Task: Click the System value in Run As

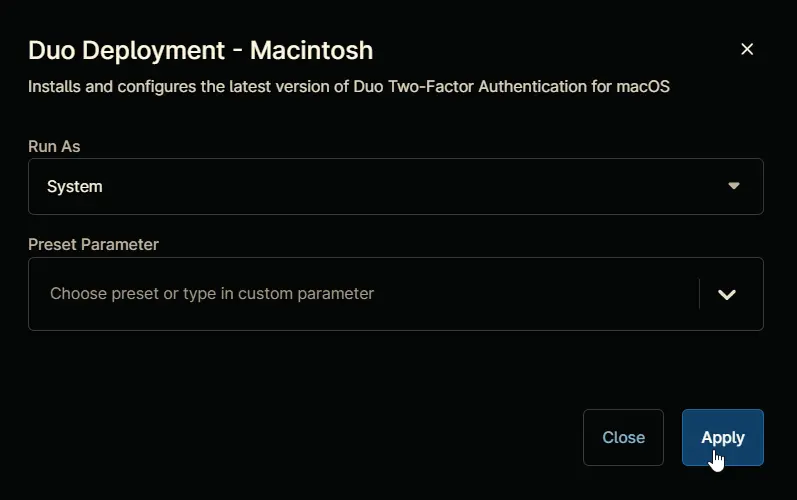Action: [x=75, y=186]
